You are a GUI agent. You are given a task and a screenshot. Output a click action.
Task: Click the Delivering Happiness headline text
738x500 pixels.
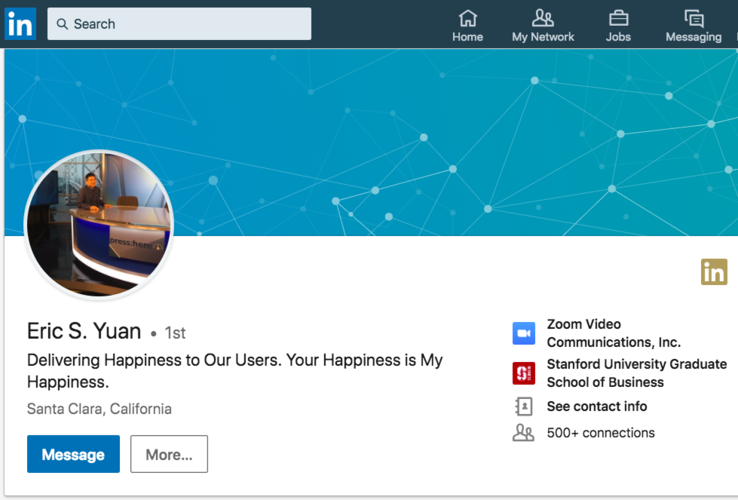[x=234, y=371]
